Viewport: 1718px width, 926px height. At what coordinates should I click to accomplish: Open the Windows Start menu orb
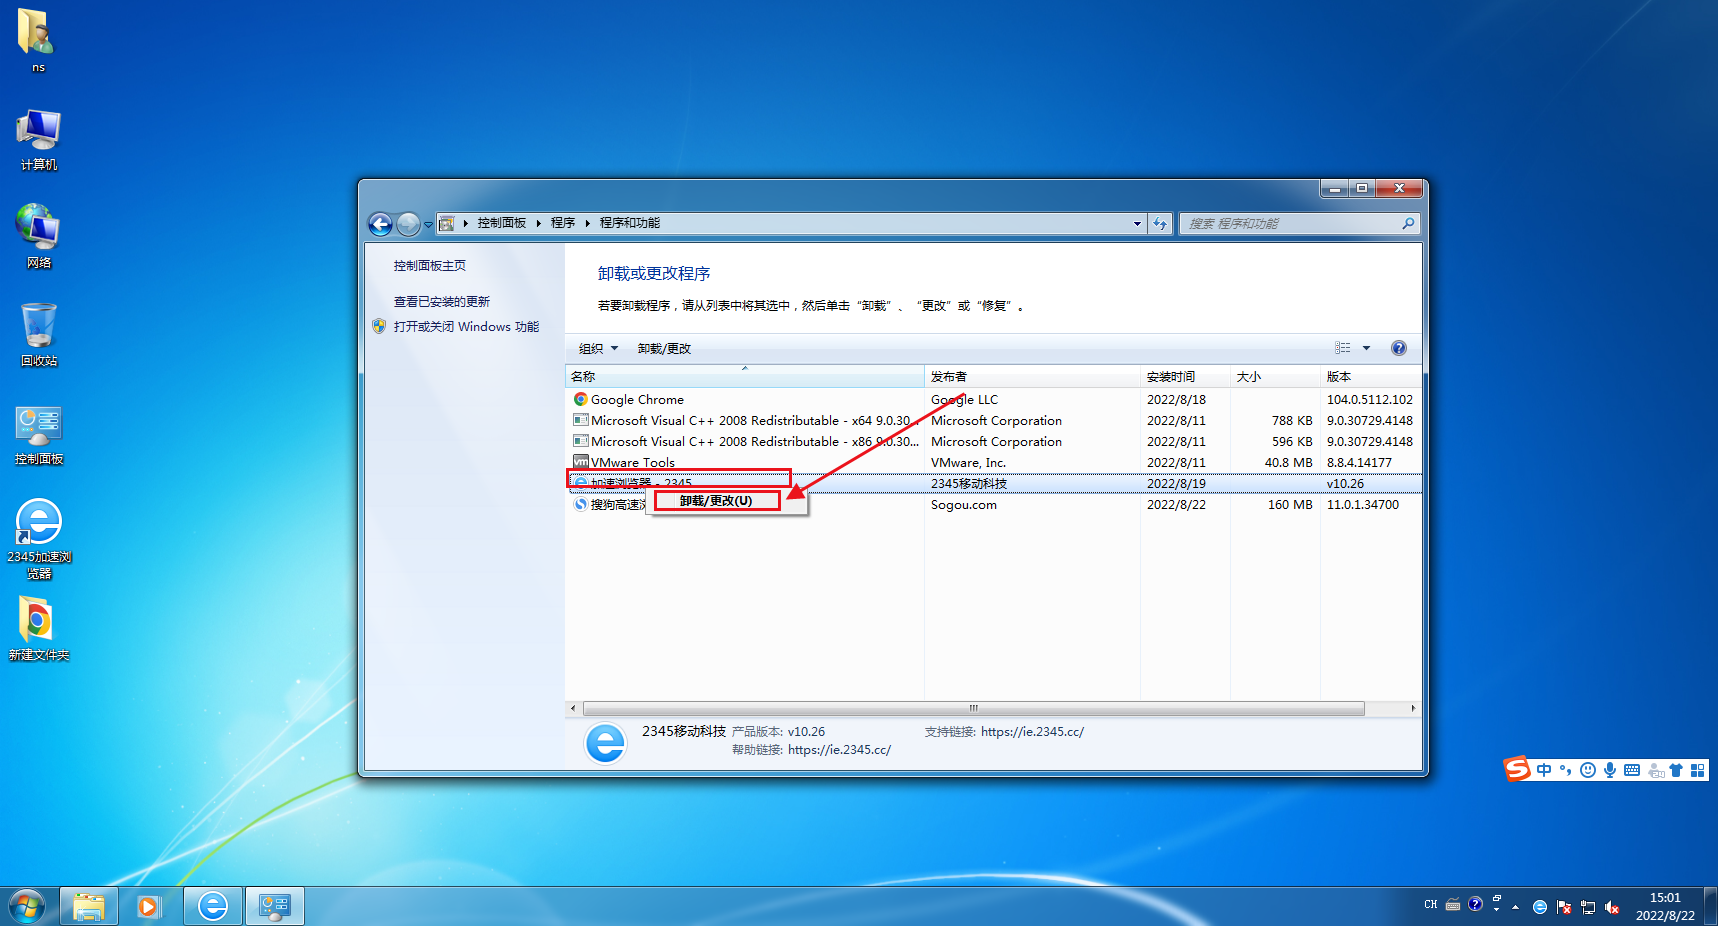(x=27, y=907)
